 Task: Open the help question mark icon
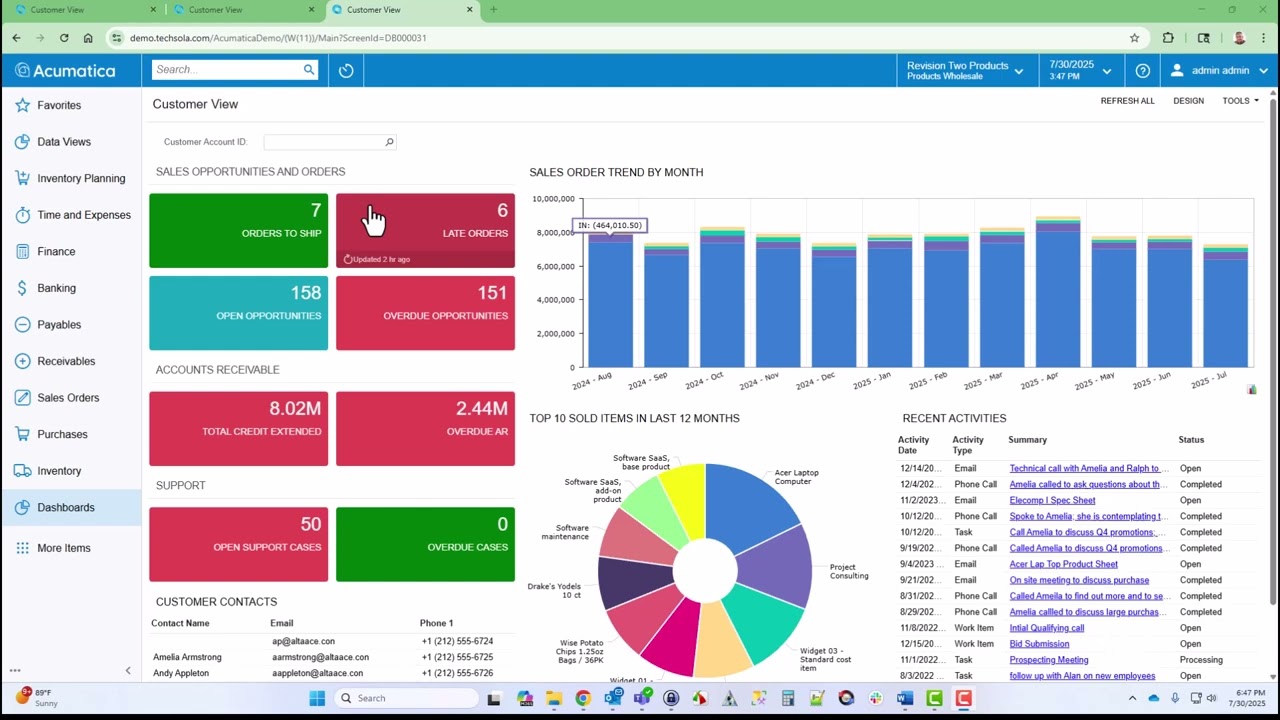click(x=1142, y=71)
